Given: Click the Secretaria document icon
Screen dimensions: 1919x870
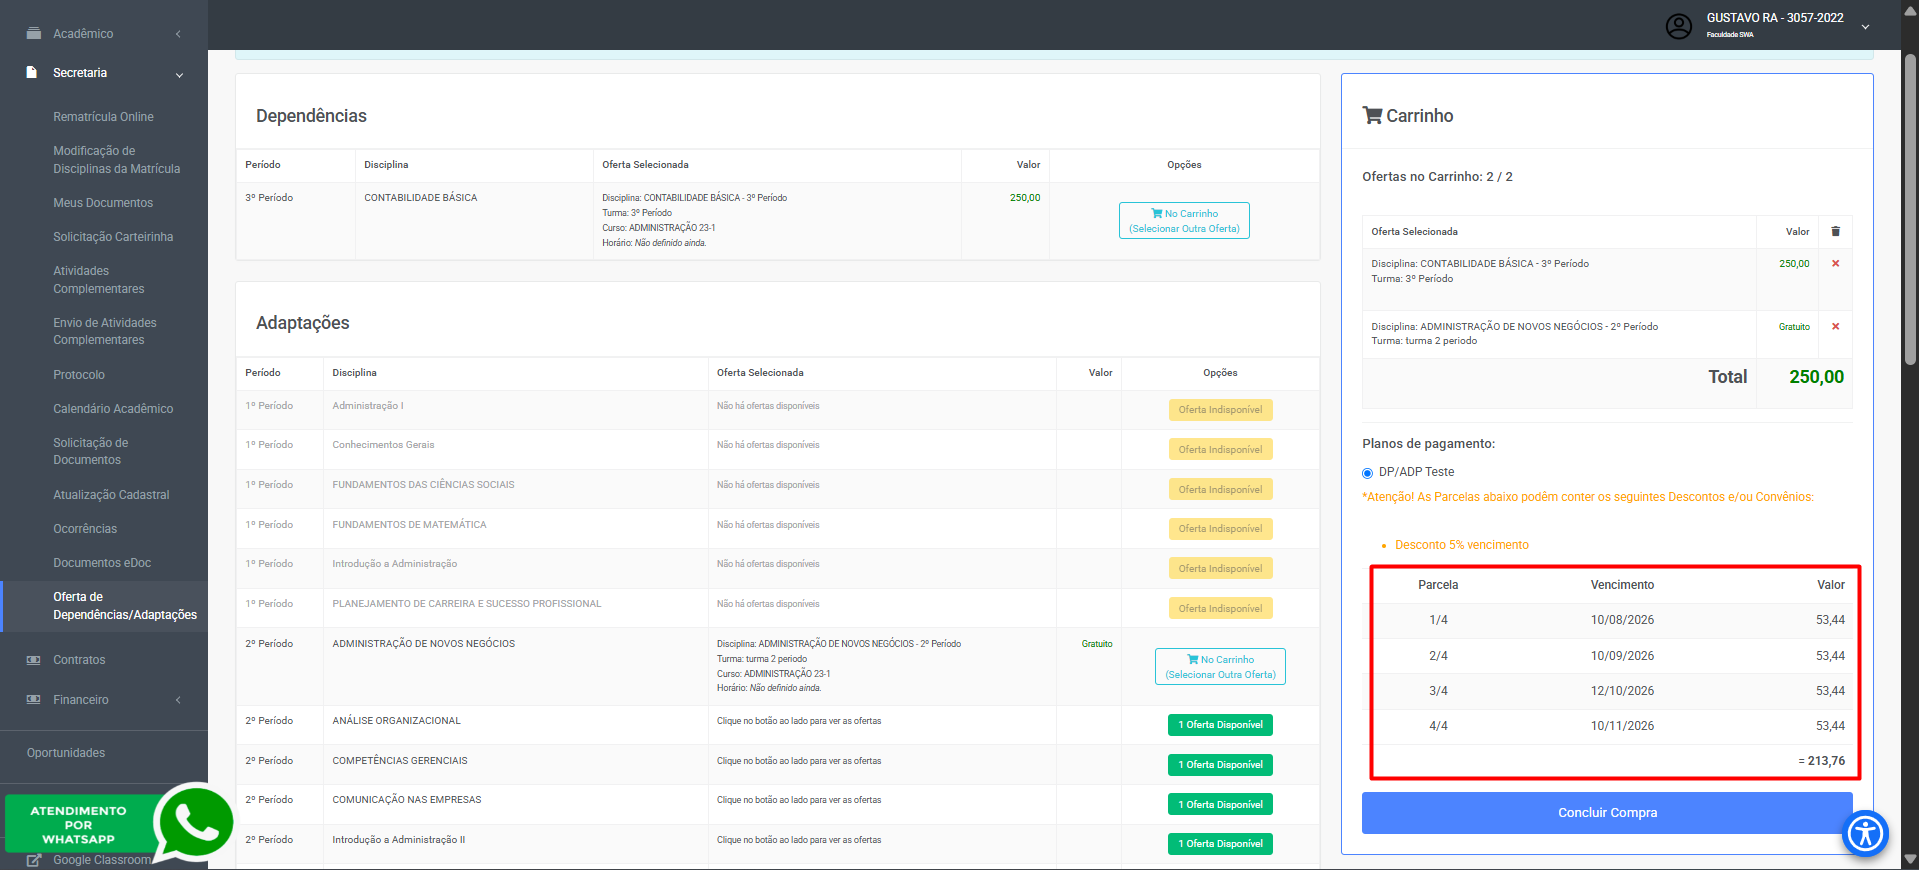Looking at the screenshot, I should tap(32, 73).
